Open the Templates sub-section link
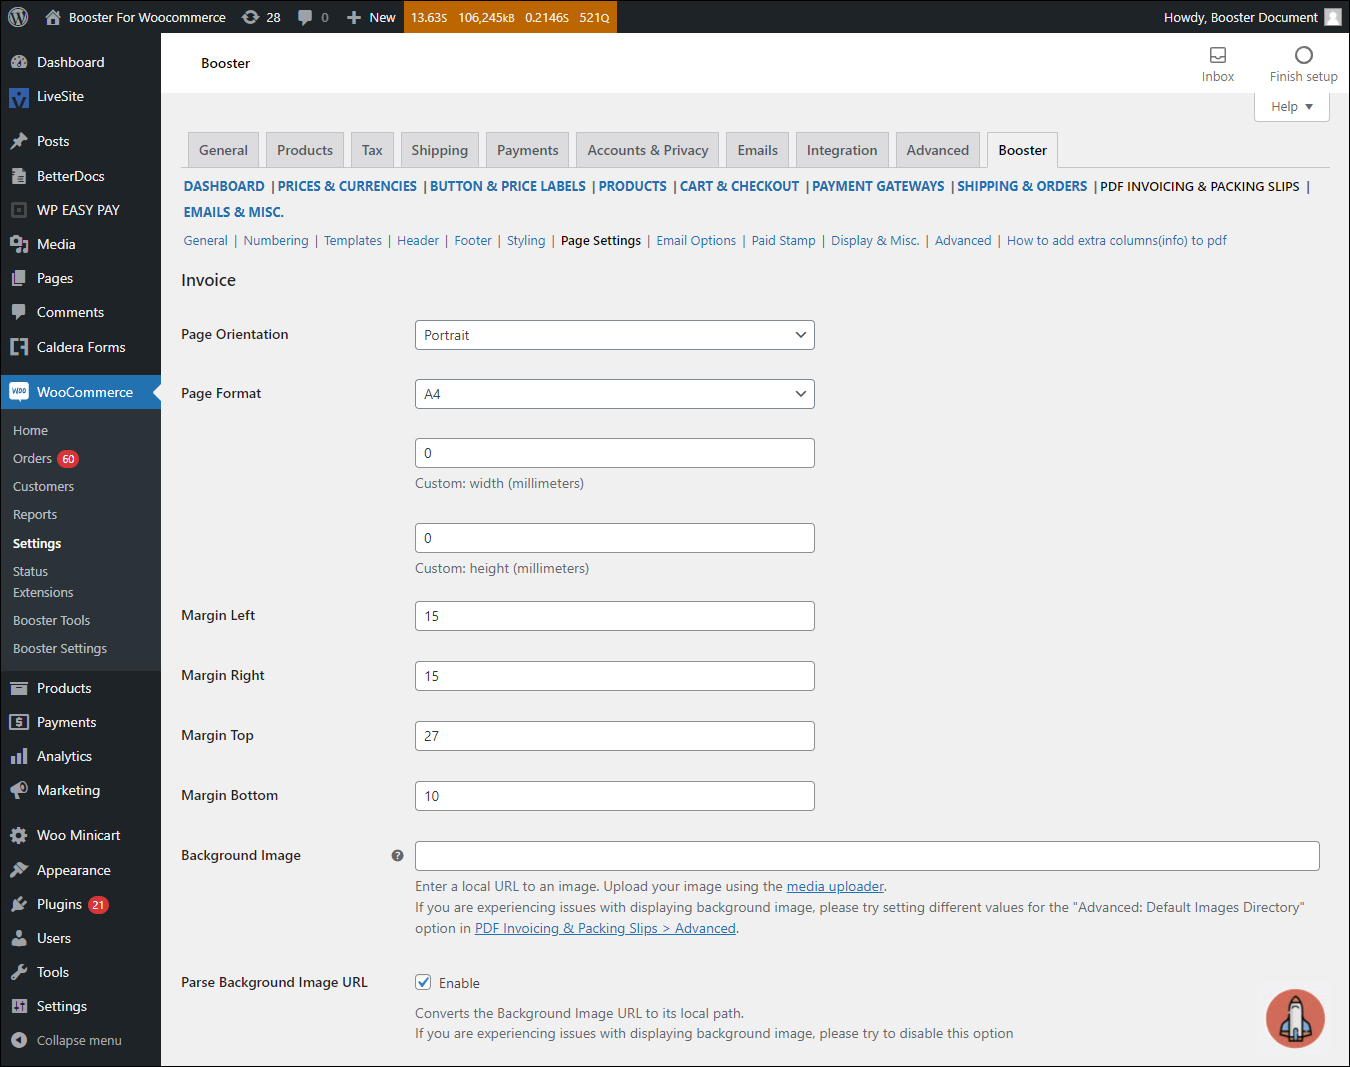The height and width of the screenshot is (1067, 1350). tap(353, 241)
